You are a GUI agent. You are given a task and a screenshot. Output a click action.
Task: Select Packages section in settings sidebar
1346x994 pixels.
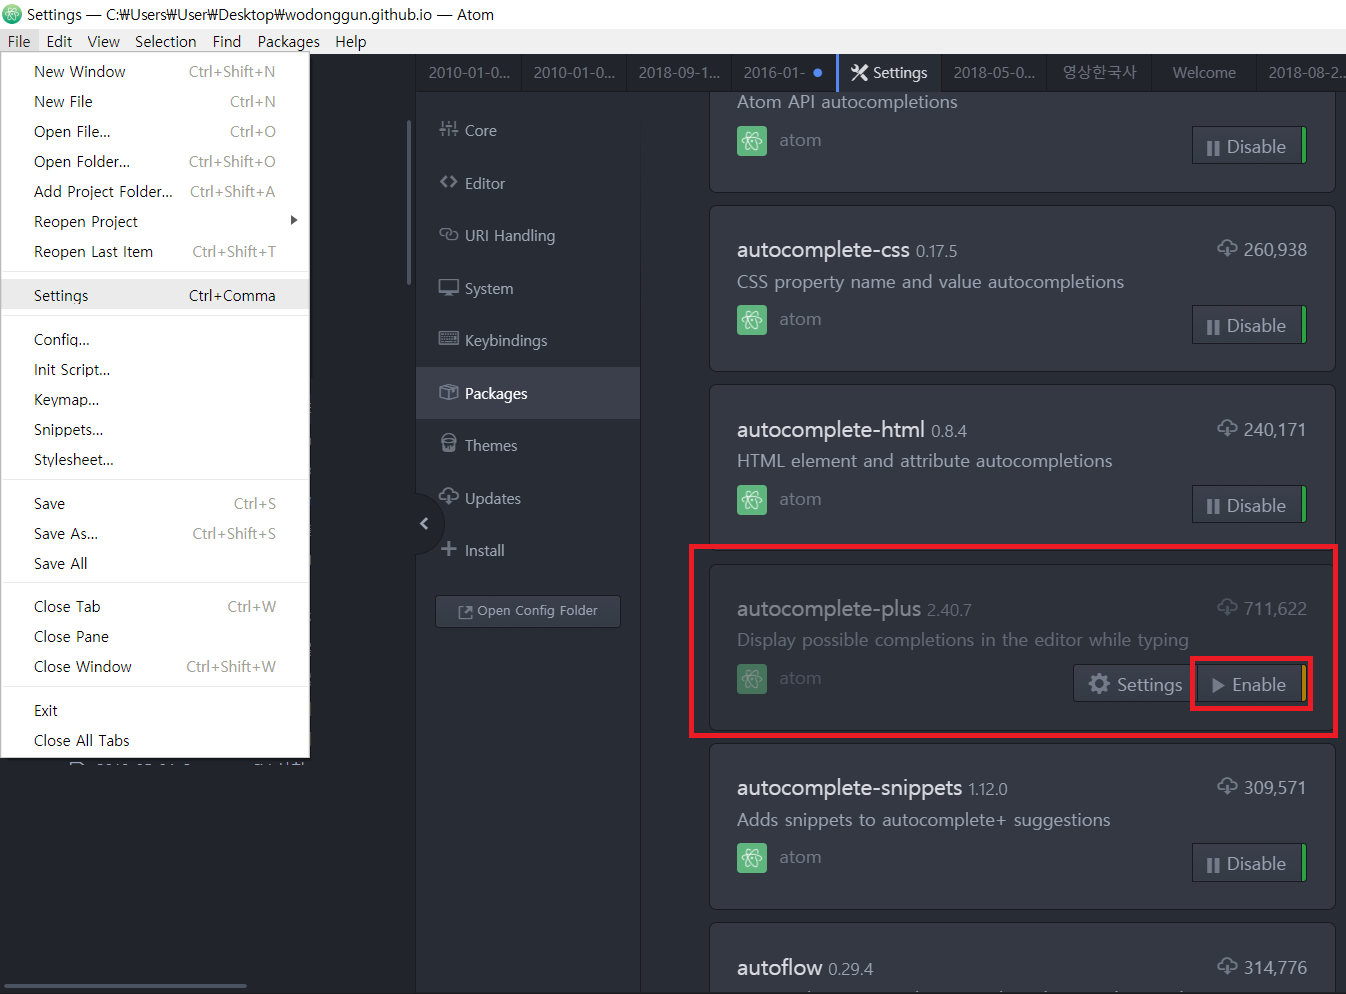tap(528, 393)
